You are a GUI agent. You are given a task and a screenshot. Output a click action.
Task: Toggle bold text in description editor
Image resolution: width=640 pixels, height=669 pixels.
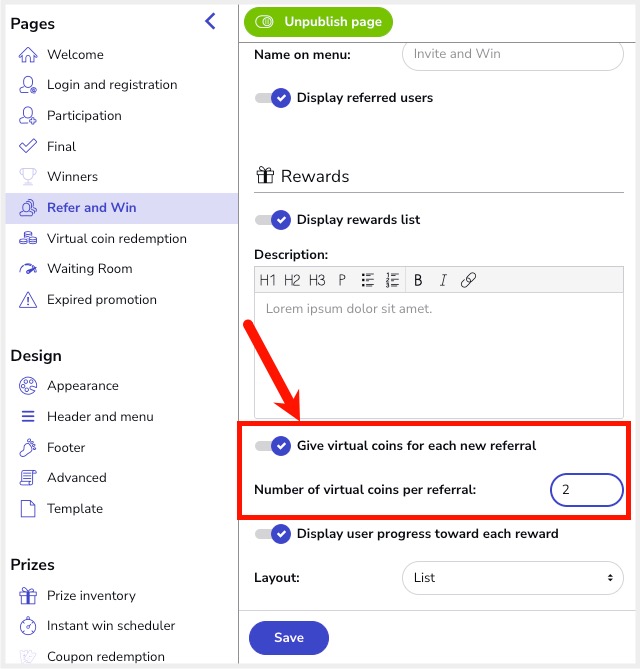(x=418, y=280)
